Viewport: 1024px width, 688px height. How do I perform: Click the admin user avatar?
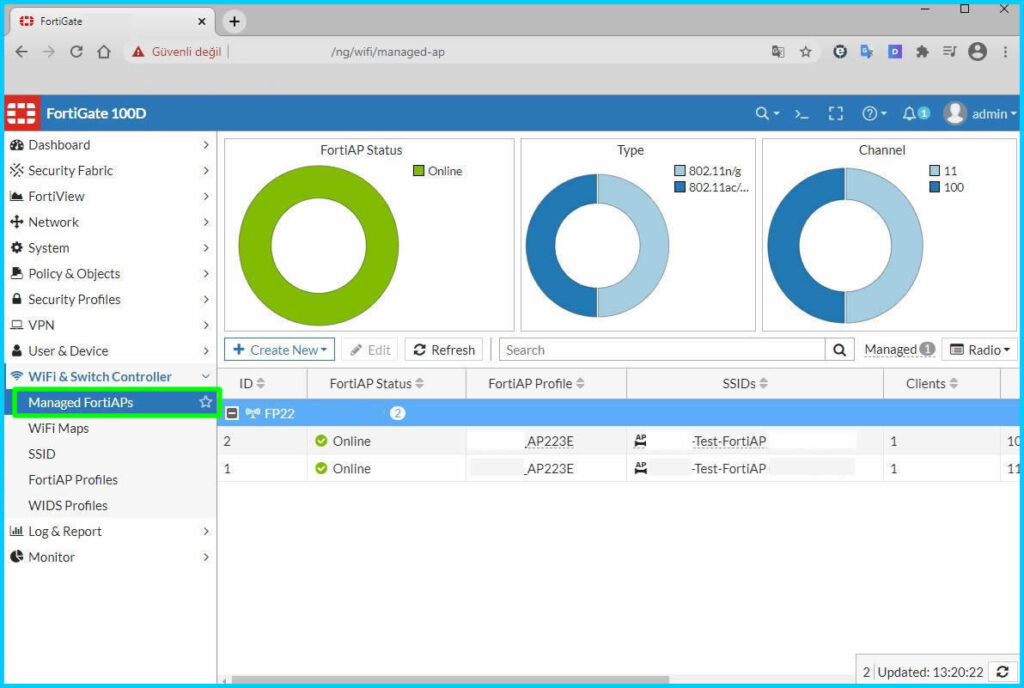pyautogui.click(x=955, y=114)
